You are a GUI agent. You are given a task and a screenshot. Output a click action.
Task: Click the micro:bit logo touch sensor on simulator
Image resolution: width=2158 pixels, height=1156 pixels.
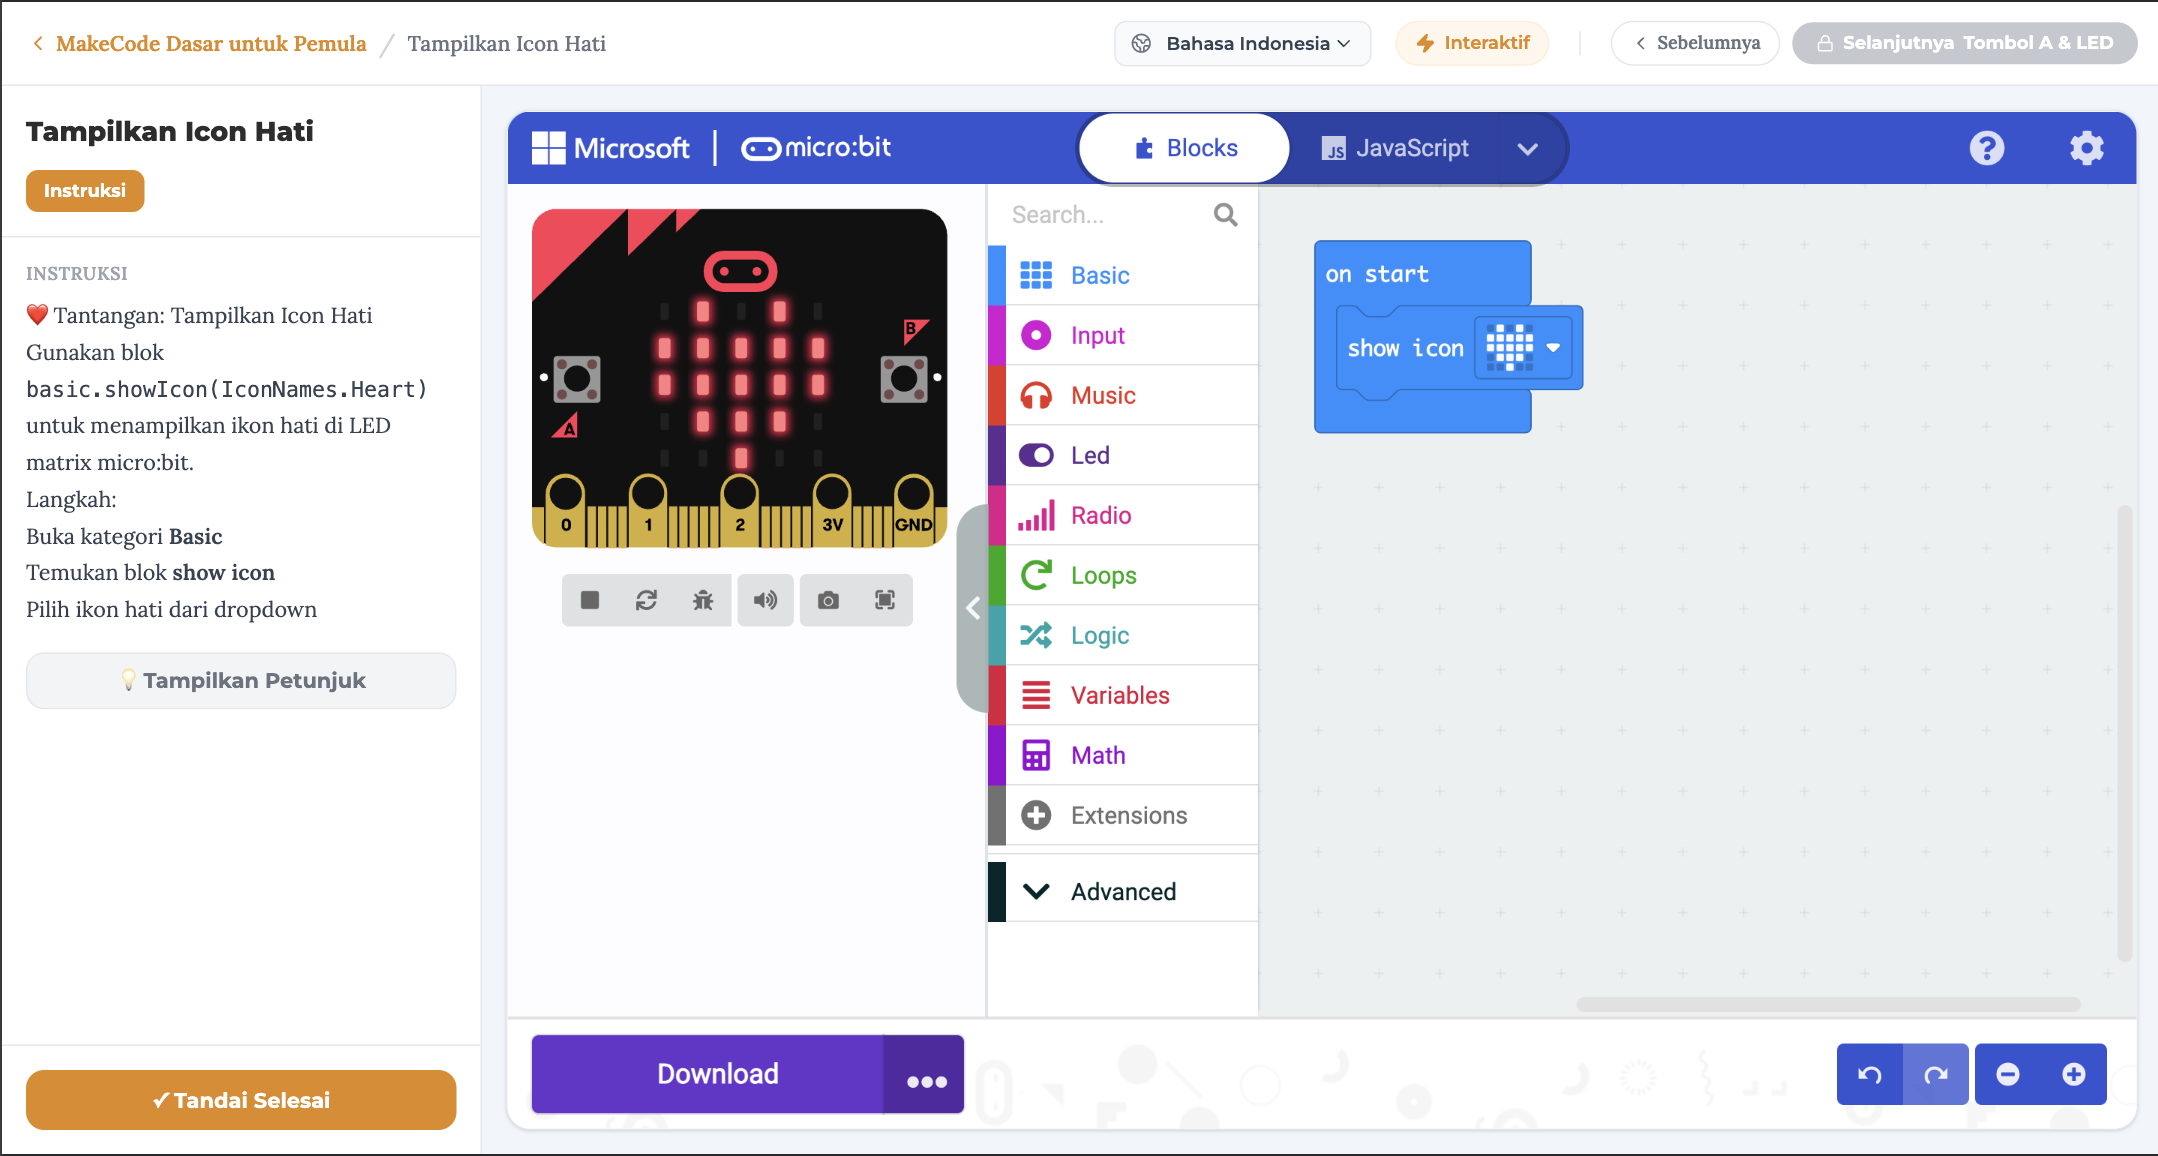pos(740,271)
